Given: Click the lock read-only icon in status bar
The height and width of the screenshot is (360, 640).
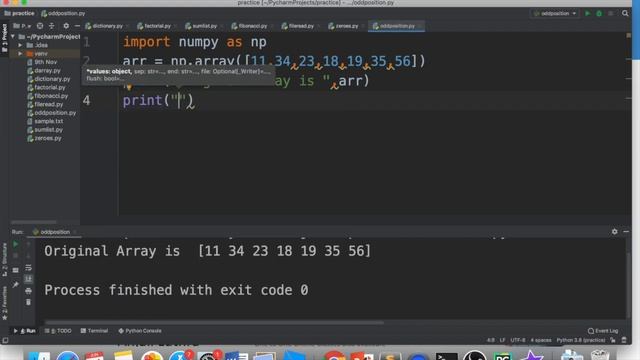Looking at the screenshot, I should pyautogui.click(x=613, y=340).
